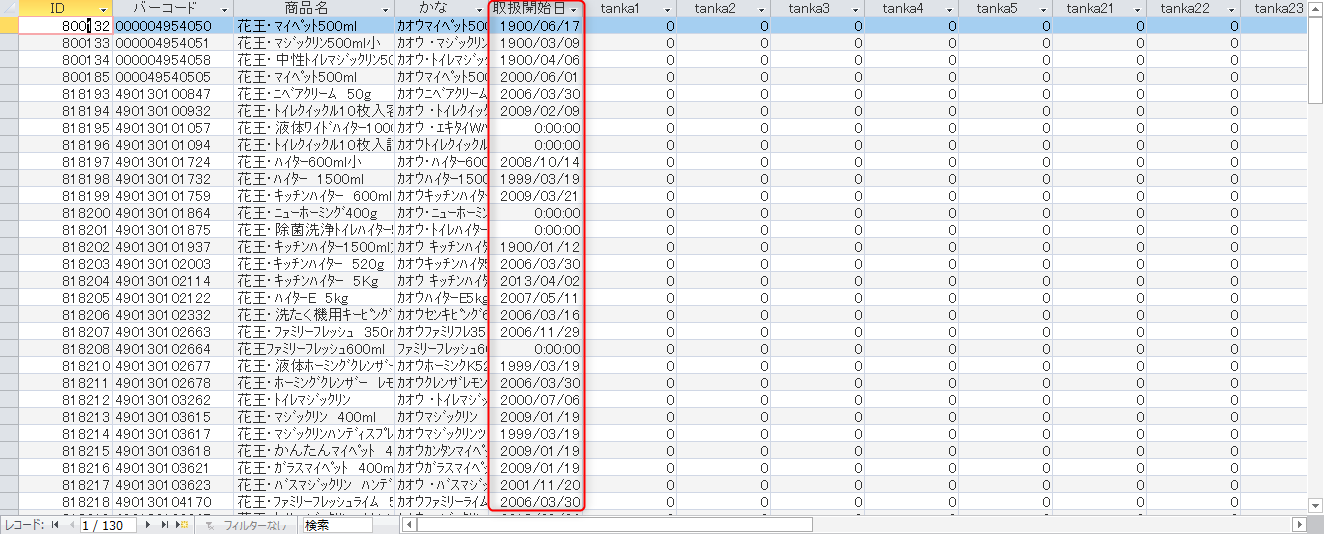Click ID cell 818200
Screen dimensions: 1324x534
coord(65,213)
